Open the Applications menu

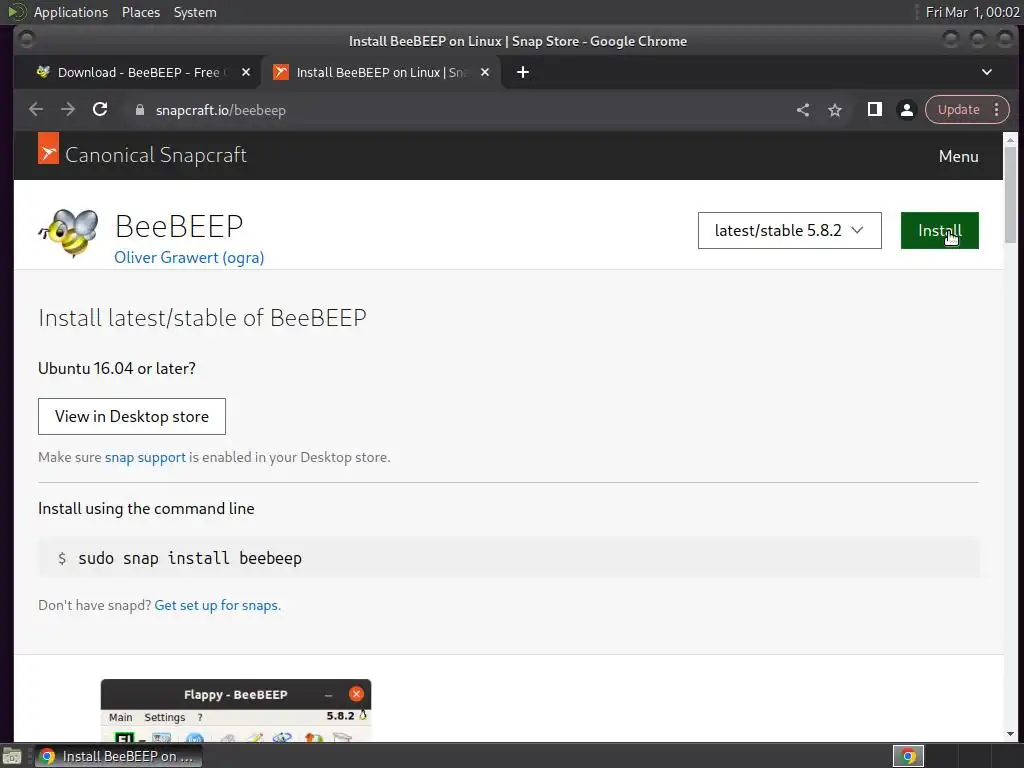click(71, 12)
